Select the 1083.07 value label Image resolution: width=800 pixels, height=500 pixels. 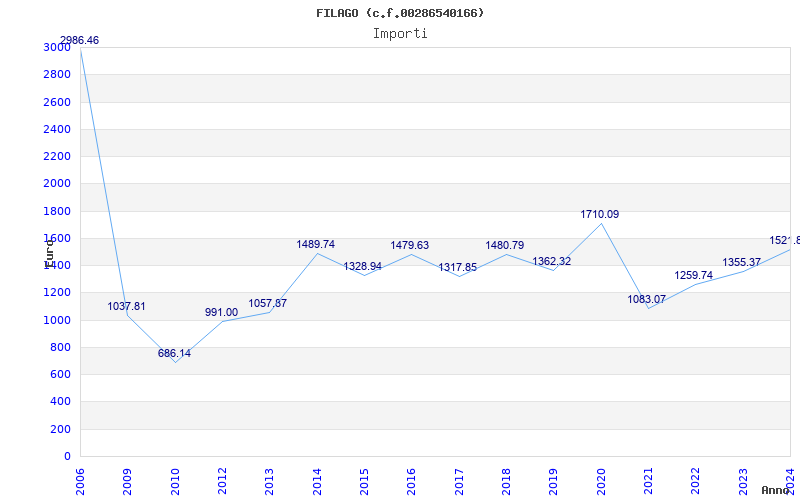click(x=646, y=299)
